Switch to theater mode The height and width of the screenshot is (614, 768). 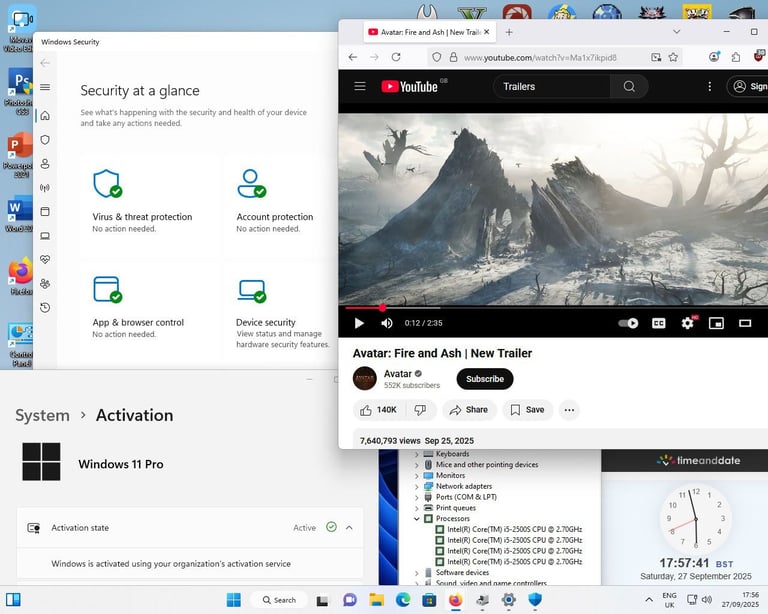tap(745, 323)
